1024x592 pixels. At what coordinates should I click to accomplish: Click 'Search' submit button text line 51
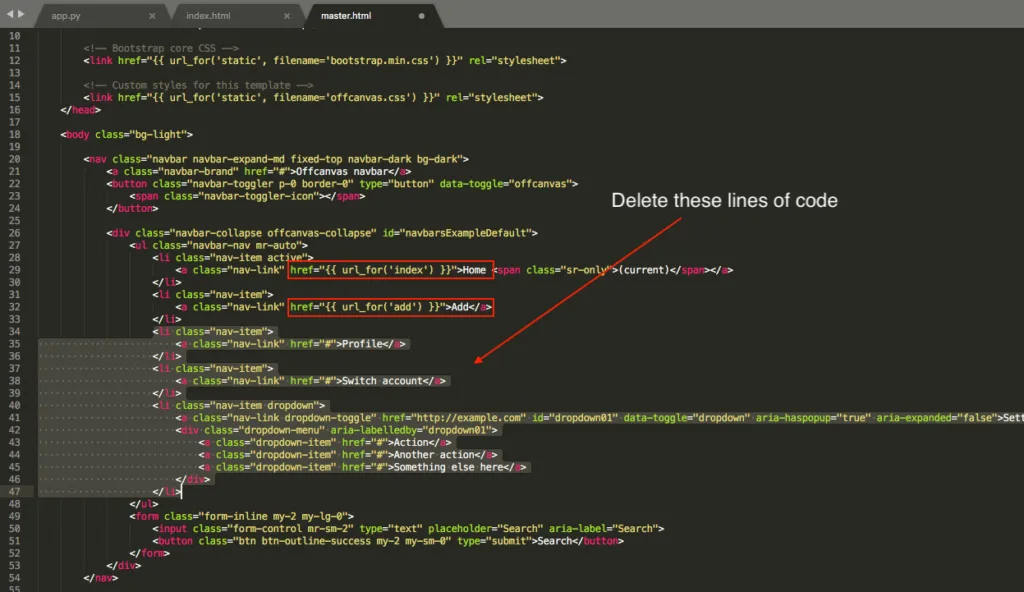(554, 541)
